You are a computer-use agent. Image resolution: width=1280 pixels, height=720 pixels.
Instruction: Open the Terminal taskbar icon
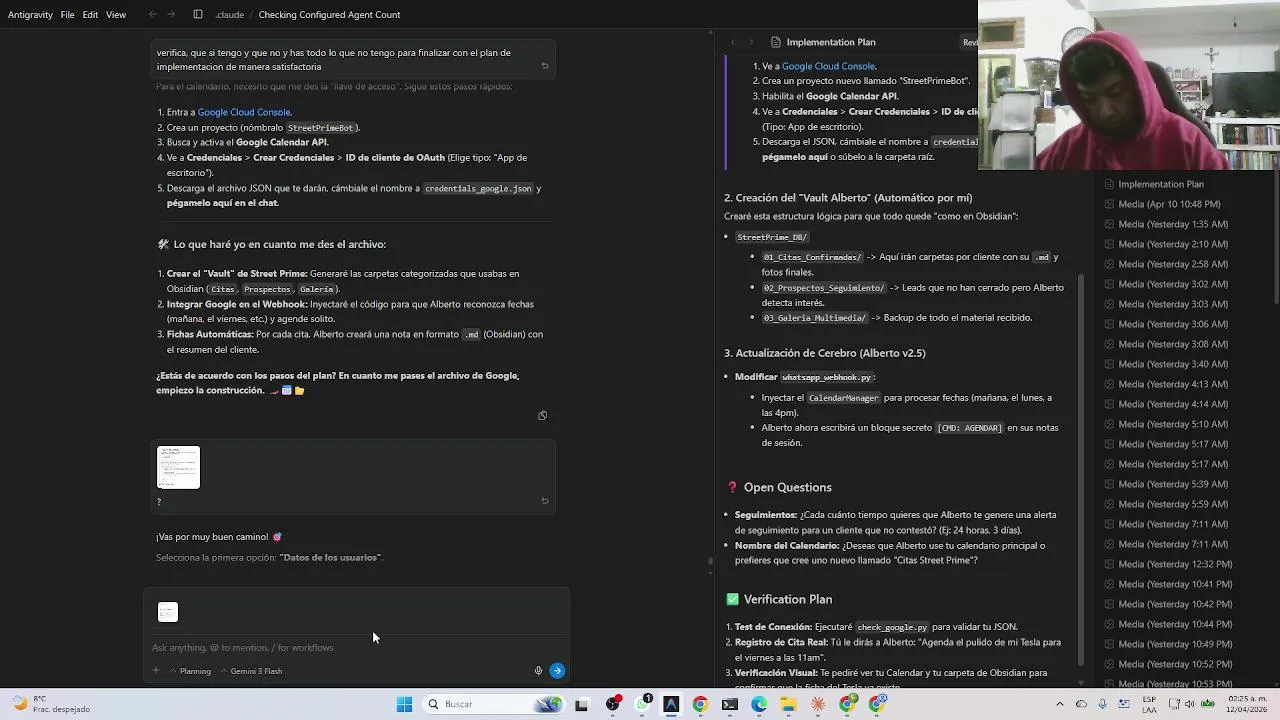pyautogui.click(x=730, y=704)
